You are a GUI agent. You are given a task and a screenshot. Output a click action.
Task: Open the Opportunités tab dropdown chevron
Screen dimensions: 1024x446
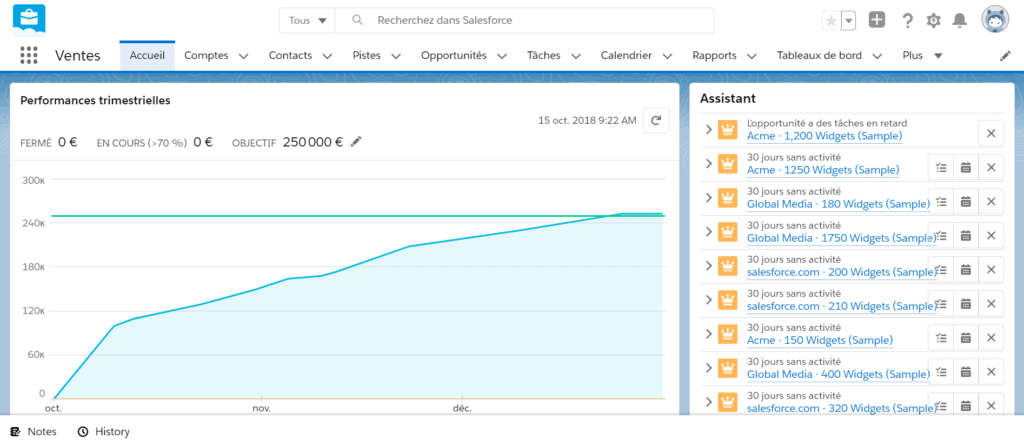(x=502, y=56)
